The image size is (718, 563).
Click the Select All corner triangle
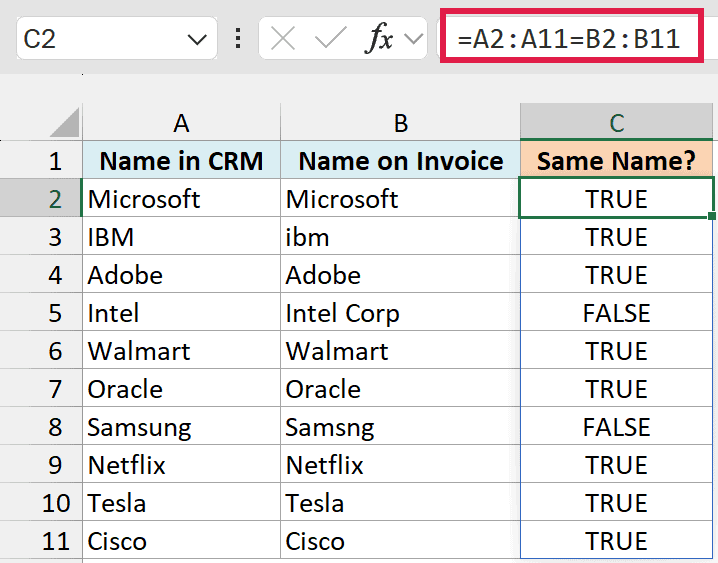65,122
